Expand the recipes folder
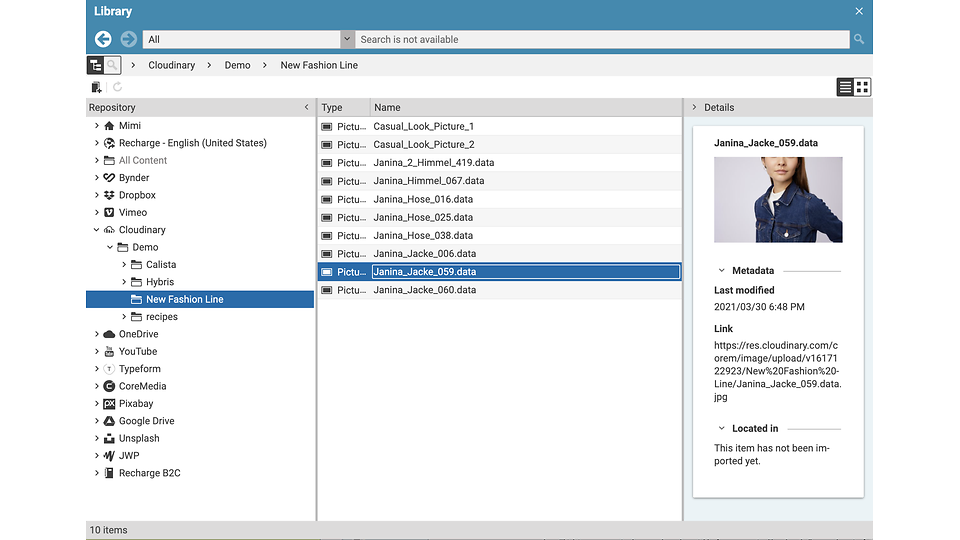Screen dimensions: 960x540 [123, 317]
